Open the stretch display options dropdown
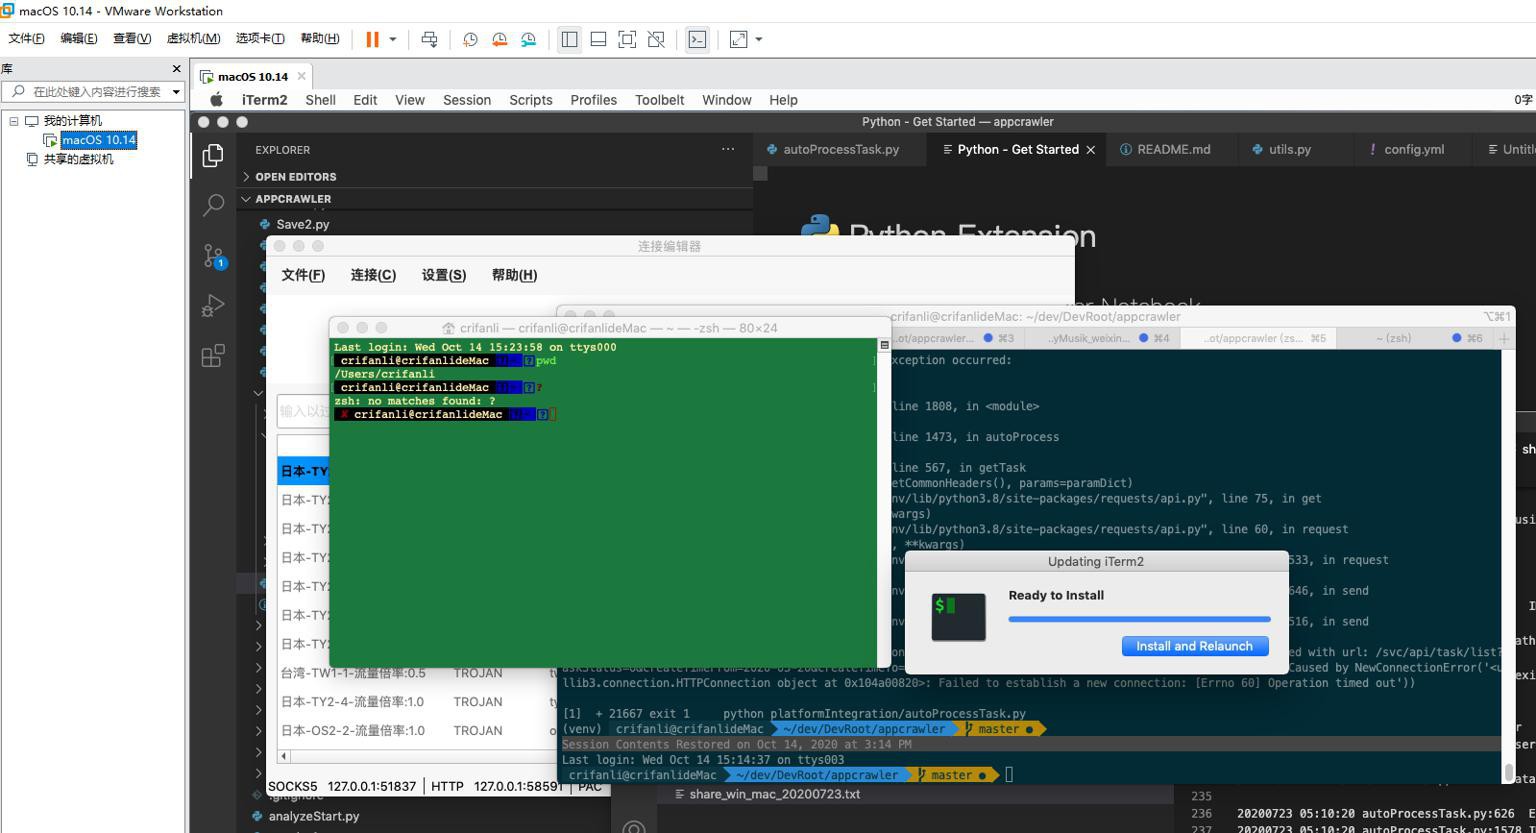The width and height of the screenshot is (1536, 833). click(759, 39)
